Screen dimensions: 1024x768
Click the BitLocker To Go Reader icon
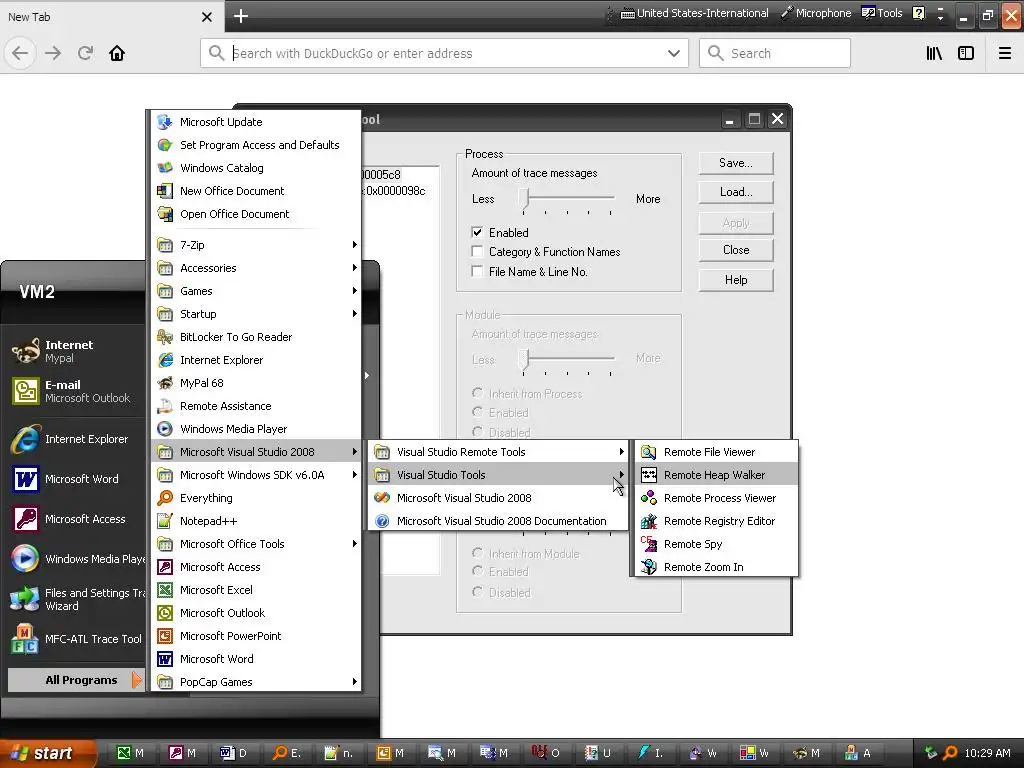coord(165,337)
